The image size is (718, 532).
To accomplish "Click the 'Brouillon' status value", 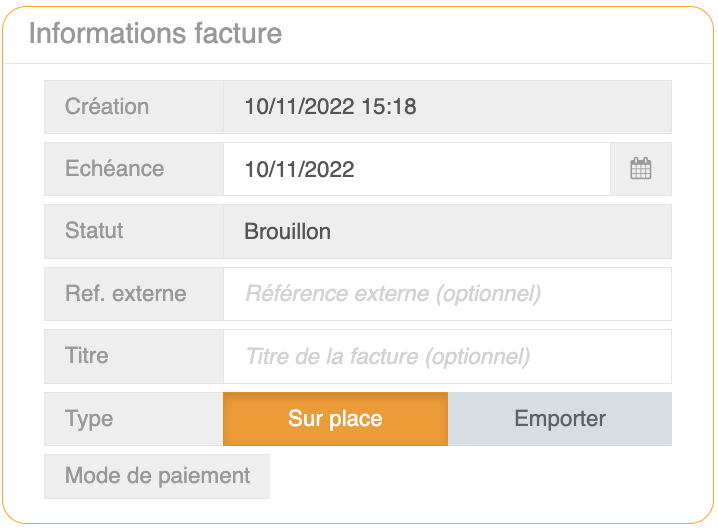I will (x=287, y=232).
